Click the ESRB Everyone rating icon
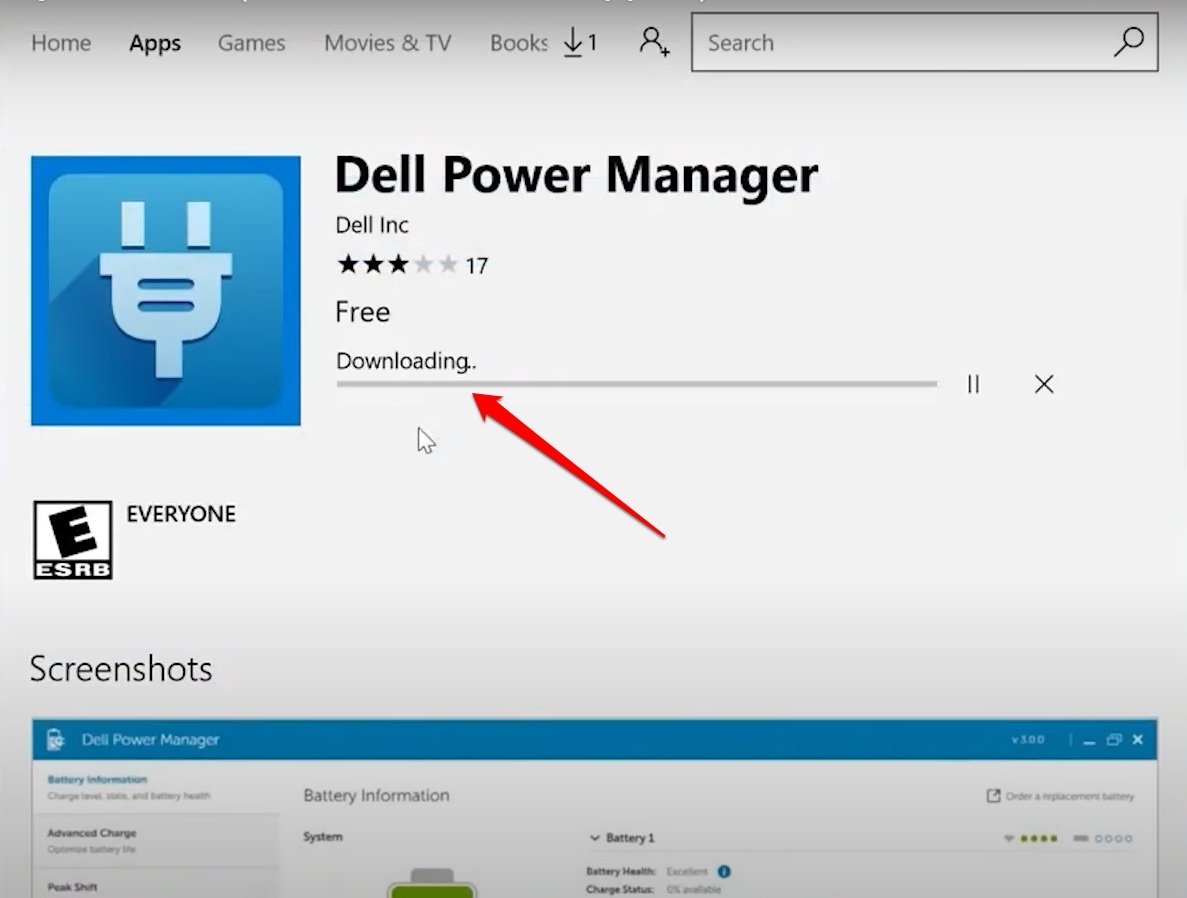The height and width of the screenshot is (898, 1187). tap(72, 540)
